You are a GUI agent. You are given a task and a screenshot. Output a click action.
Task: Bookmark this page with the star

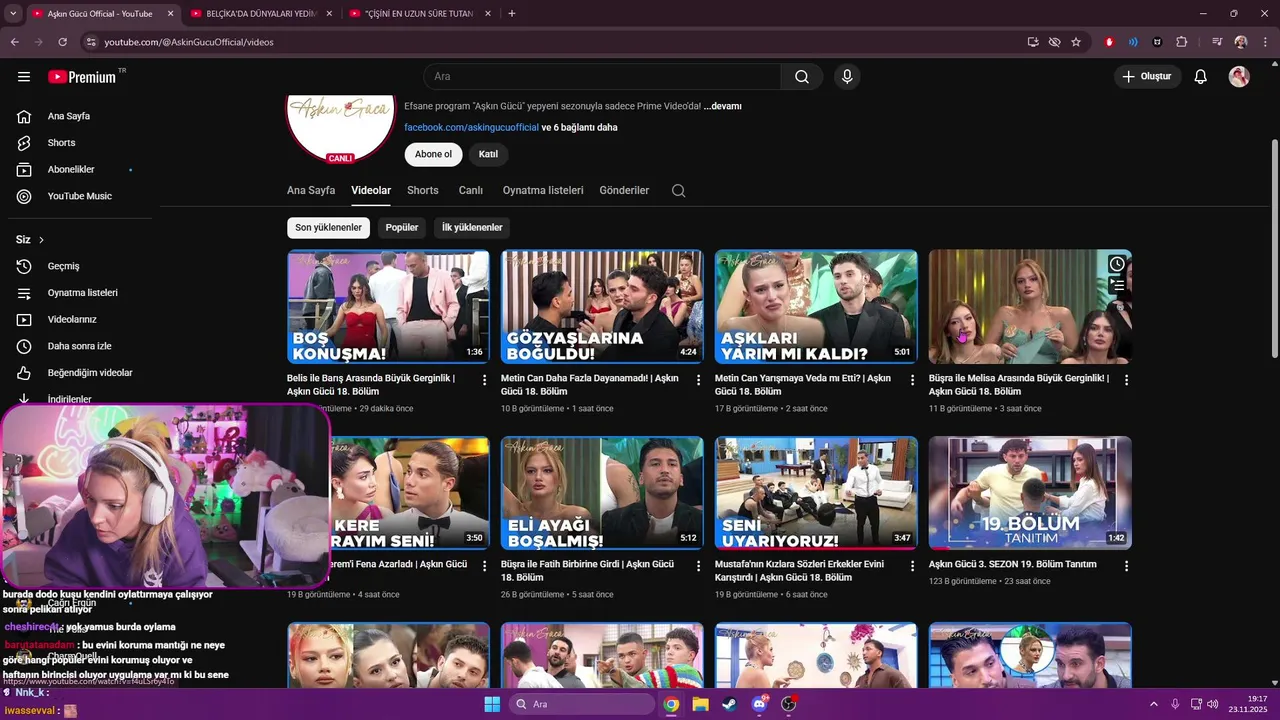(1076, 42)
